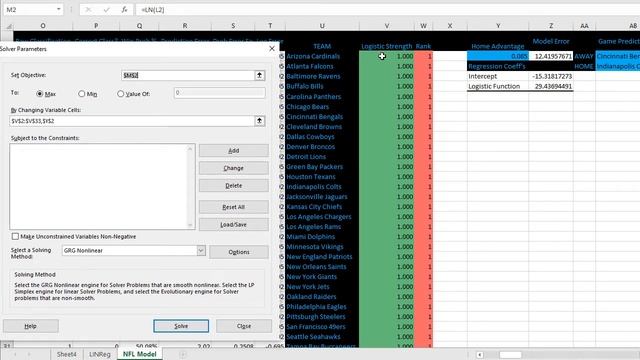Select the NFL Model sheet tab

pos(140,354)
